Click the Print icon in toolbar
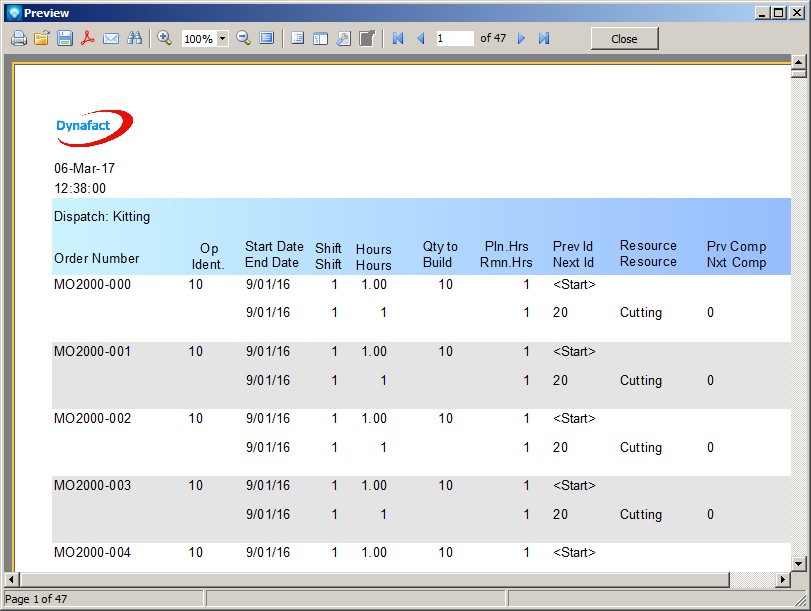This screenshot has width=811, height=611. coord(18,38)
